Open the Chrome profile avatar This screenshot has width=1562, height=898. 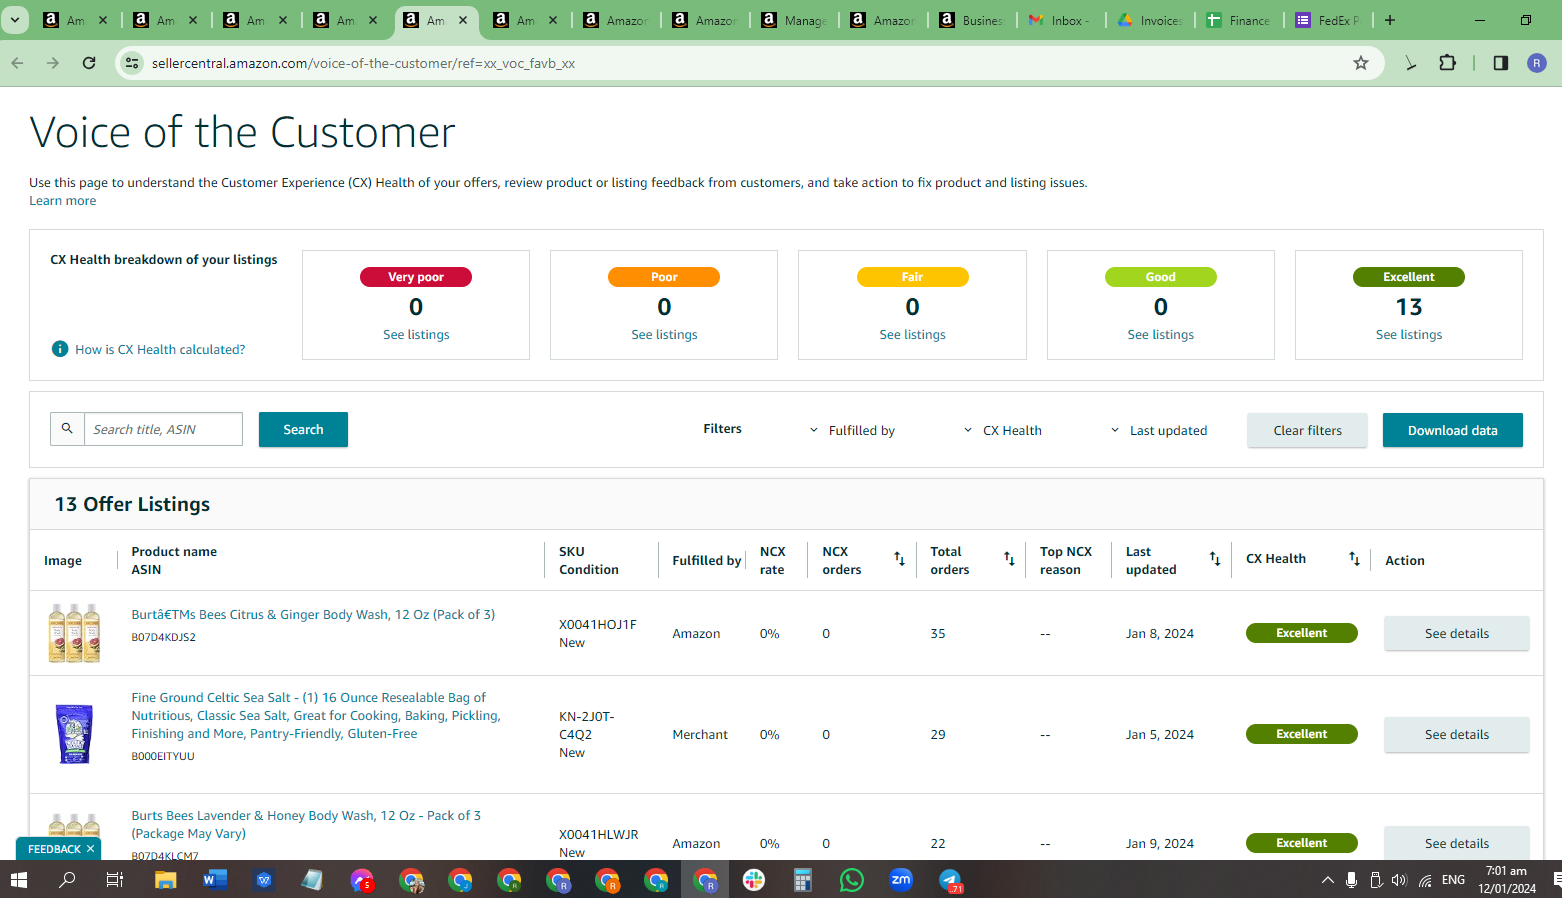1537,63
